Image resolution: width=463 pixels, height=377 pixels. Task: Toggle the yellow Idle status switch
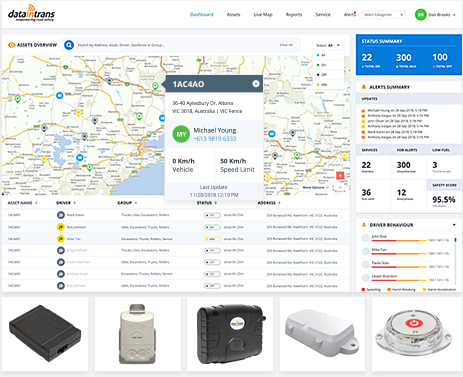212,239
